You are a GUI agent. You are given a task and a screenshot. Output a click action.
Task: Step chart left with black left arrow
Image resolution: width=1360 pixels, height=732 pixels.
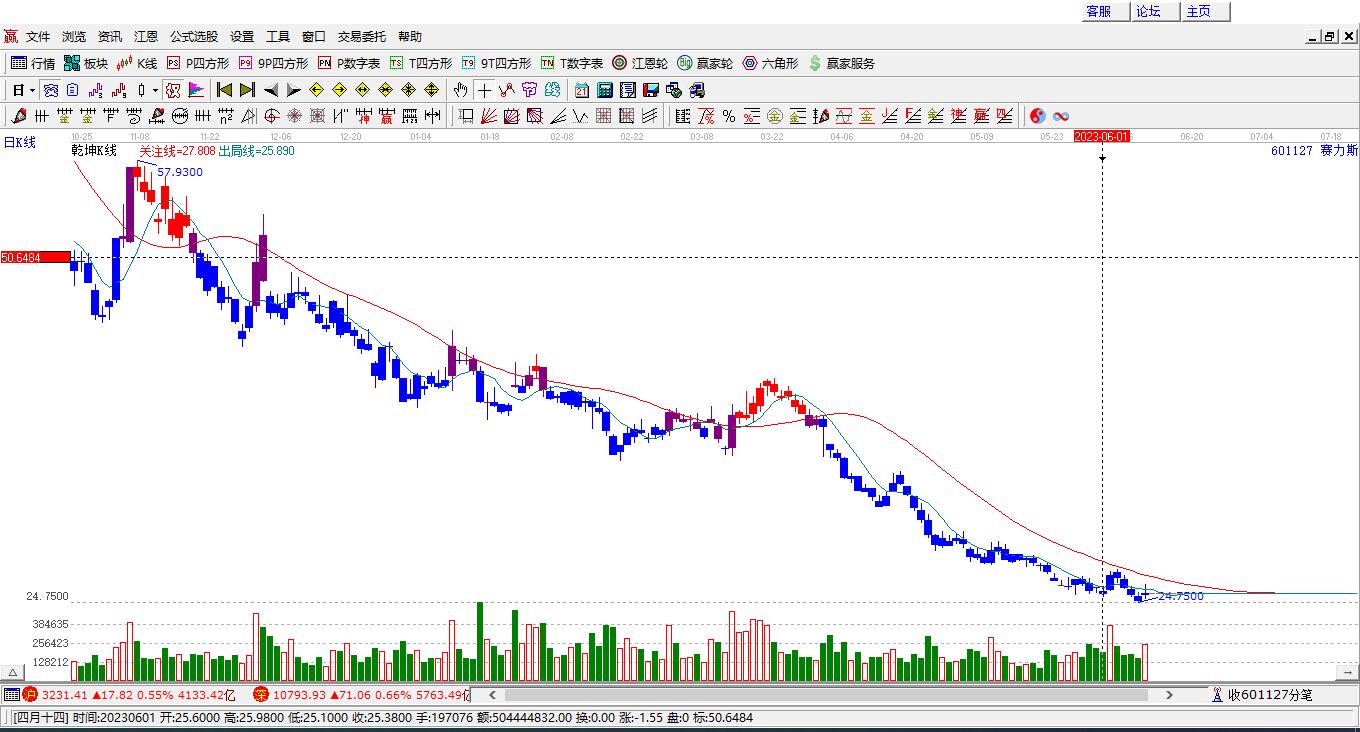coord(271,90)
